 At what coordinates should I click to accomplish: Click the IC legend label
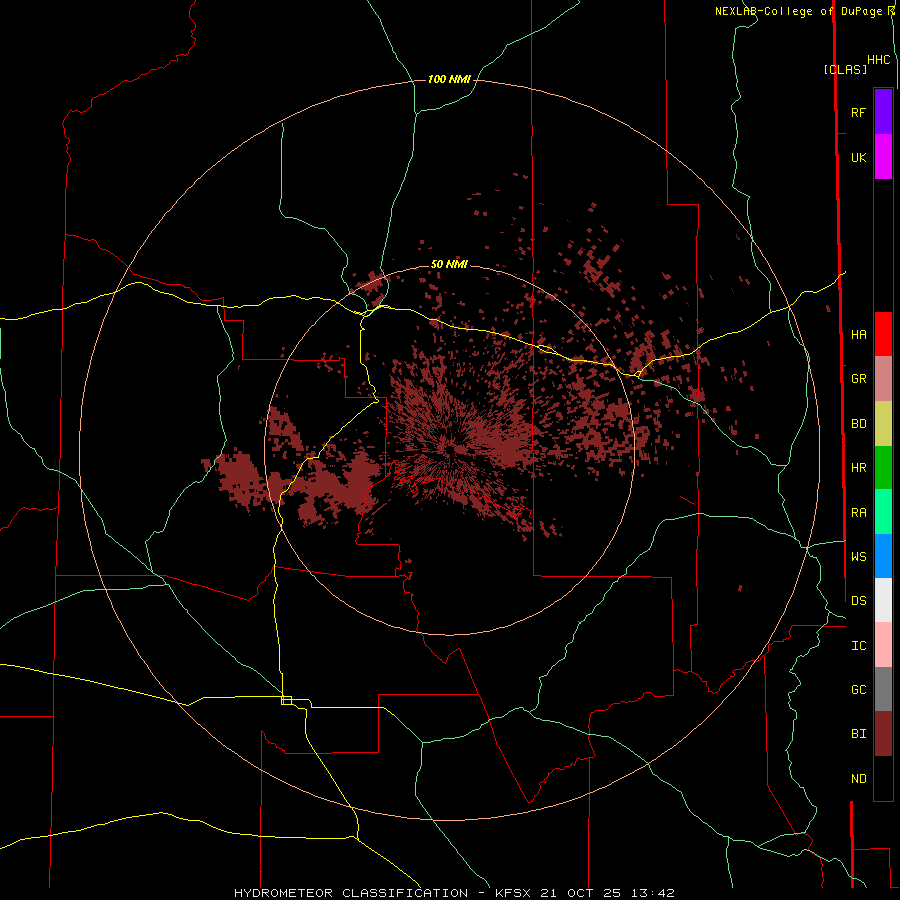pos(859,646)
